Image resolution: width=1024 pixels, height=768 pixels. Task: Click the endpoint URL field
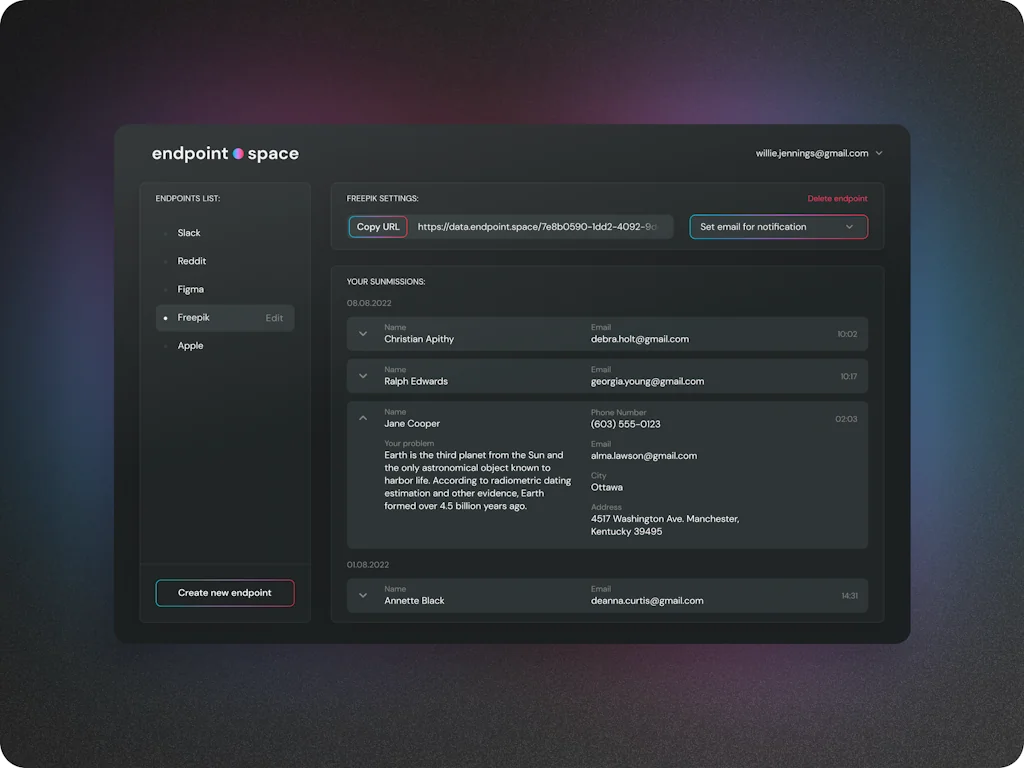(542, 227)
